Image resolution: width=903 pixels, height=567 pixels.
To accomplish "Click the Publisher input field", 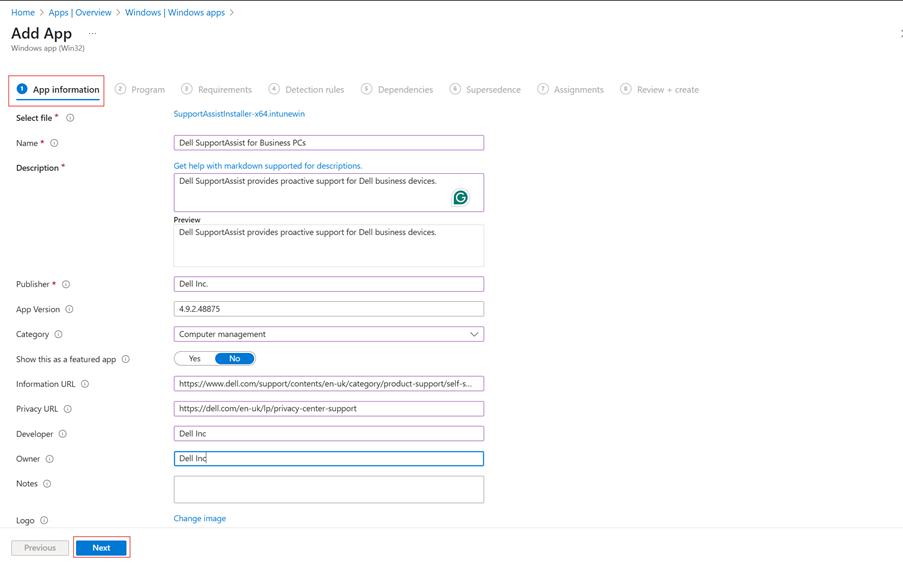I will tap(329, 284).
